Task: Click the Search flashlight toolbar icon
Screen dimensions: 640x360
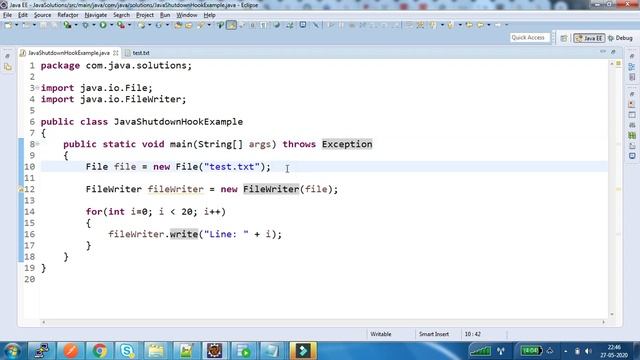Action: [x=201, y=25]
